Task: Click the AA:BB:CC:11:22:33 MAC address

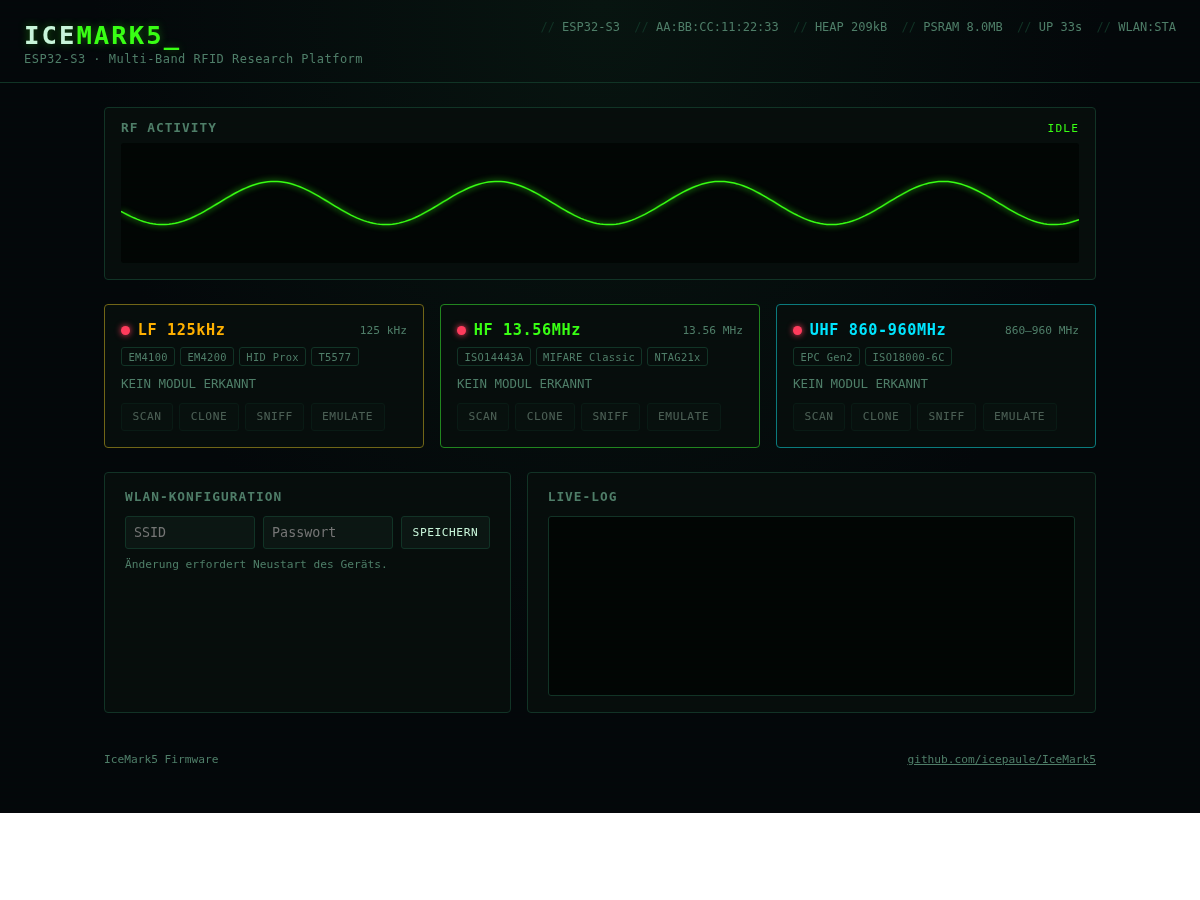Action: pos(717,27)
